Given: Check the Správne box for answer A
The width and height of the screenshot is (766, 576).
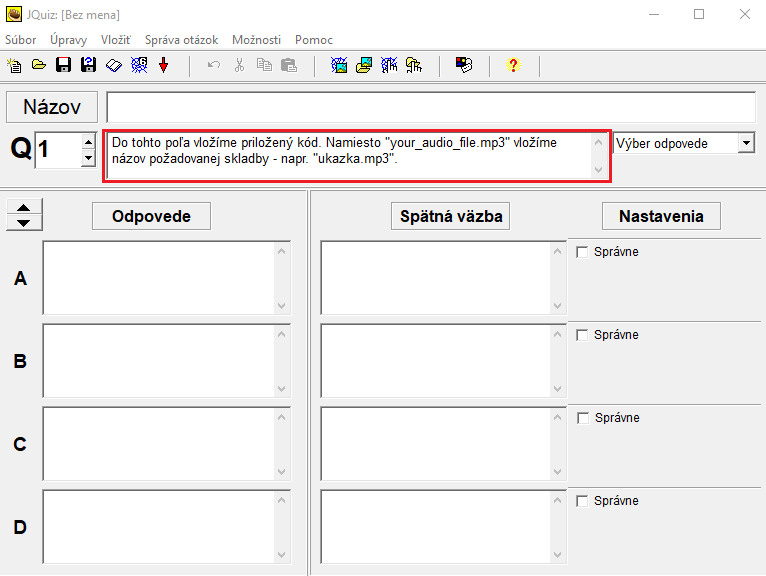Looking at the screenshot, I should pos(582,252).
